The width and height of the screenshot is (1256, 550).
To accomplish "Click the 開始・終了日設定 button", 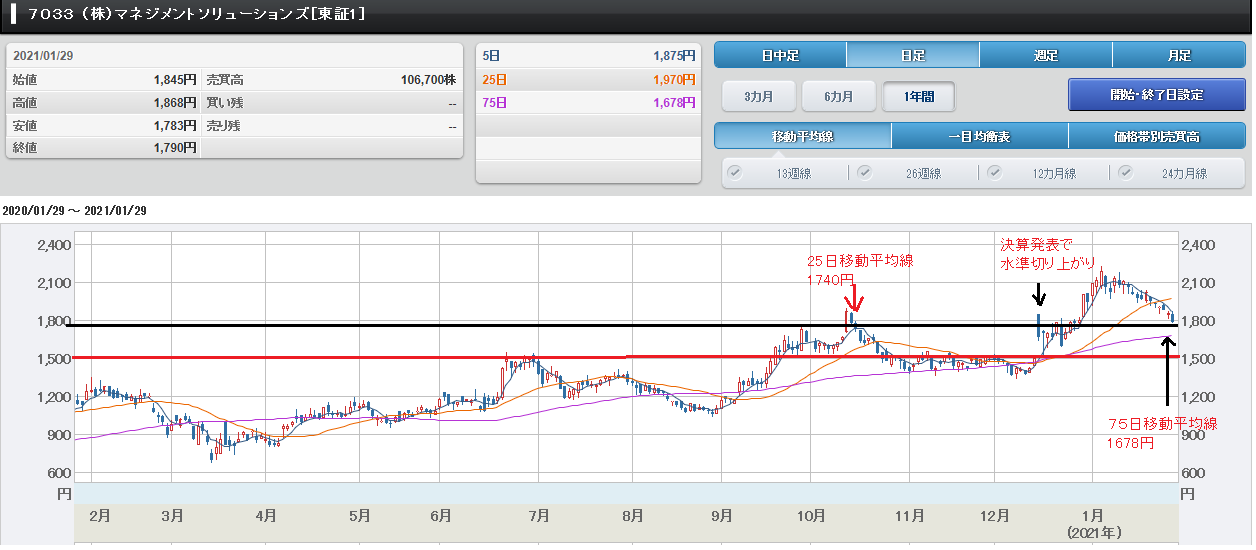I will pyautogui.click(x=1156, y=95).
